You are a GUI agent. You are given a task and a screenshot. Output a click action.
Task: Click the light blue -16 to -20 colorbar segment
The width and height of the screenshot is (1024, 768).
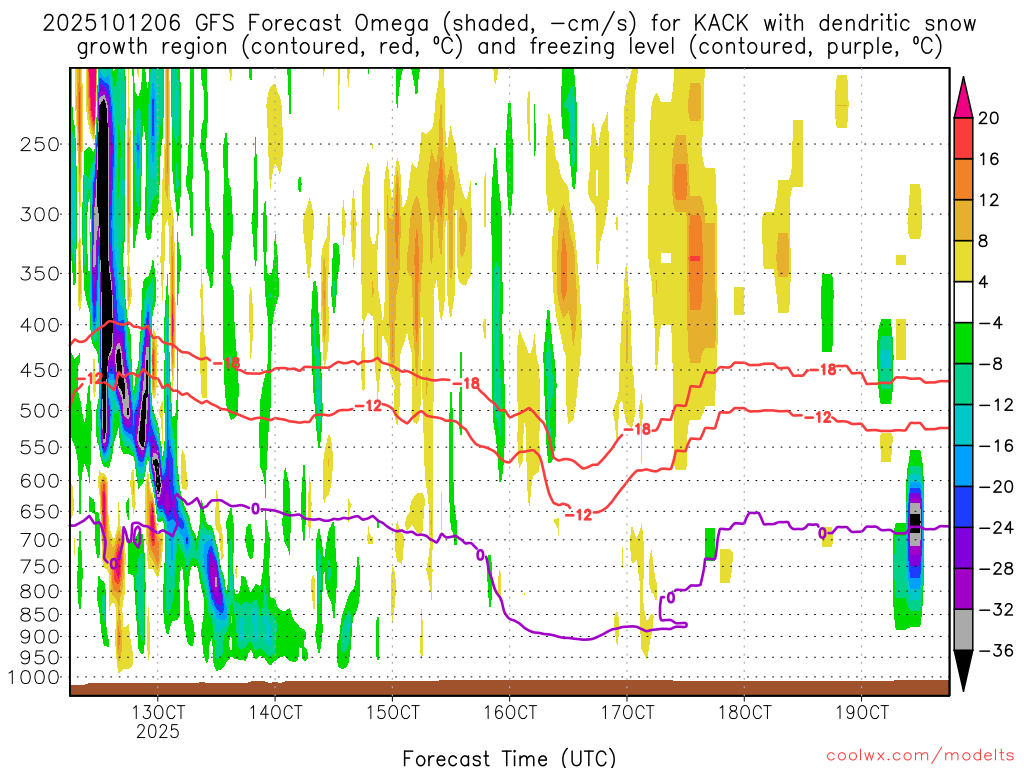point(963,466)
